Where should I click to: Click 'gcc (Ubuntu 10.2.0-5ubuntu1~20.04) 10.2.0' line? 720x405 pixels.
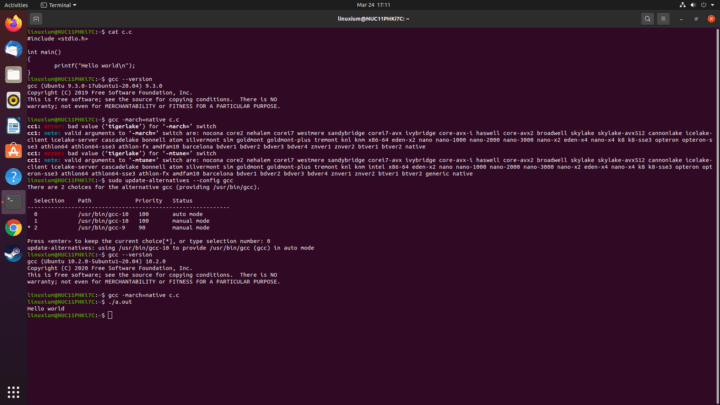click(x=96, y=261)
